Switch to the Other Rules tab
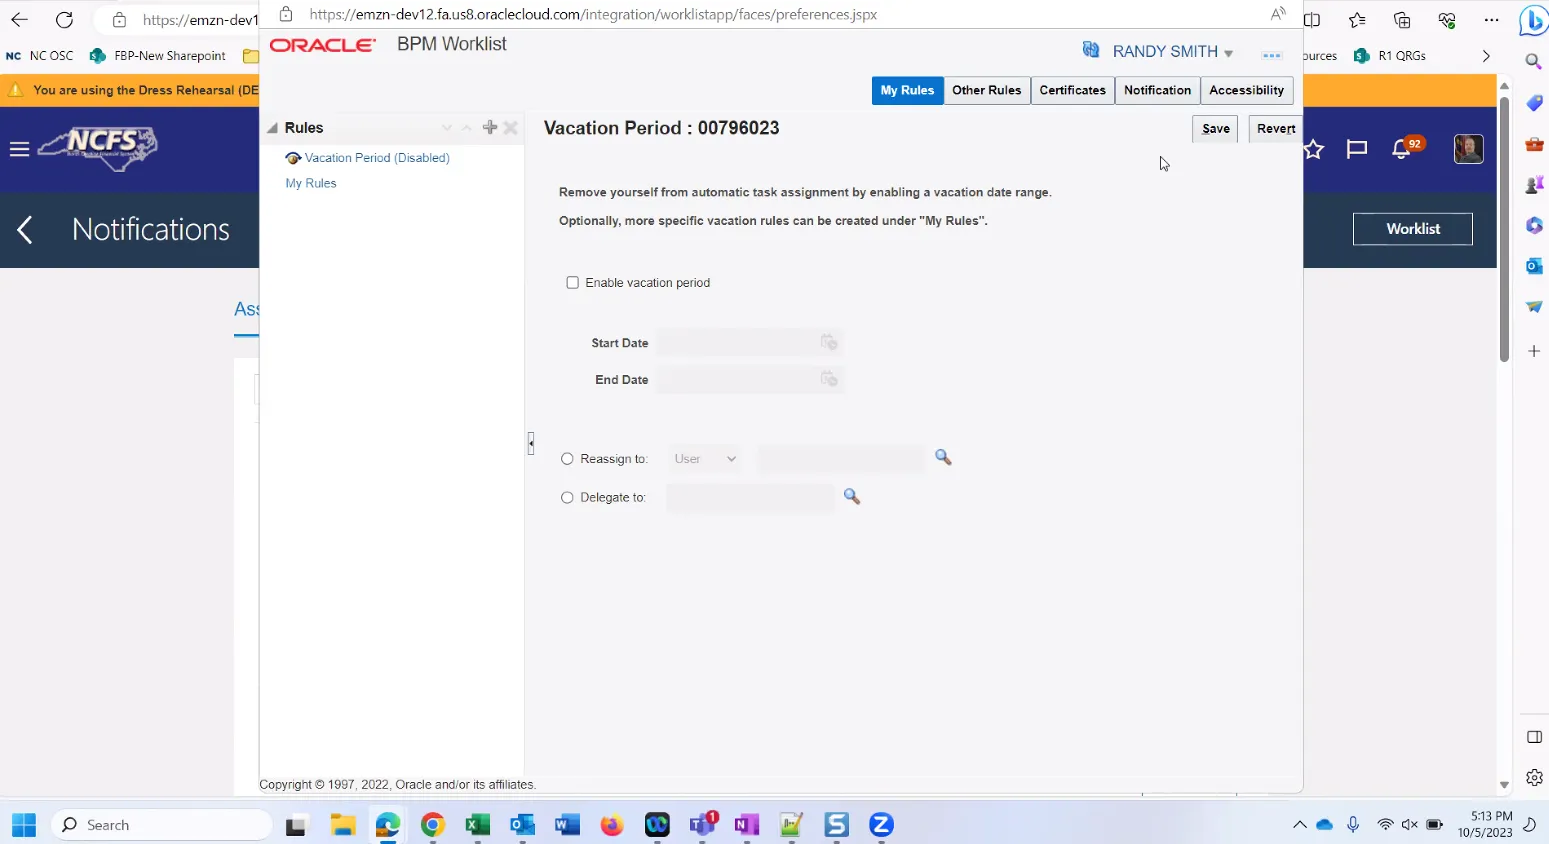This screenshot has width=1549, height=844. click(986, 90)
